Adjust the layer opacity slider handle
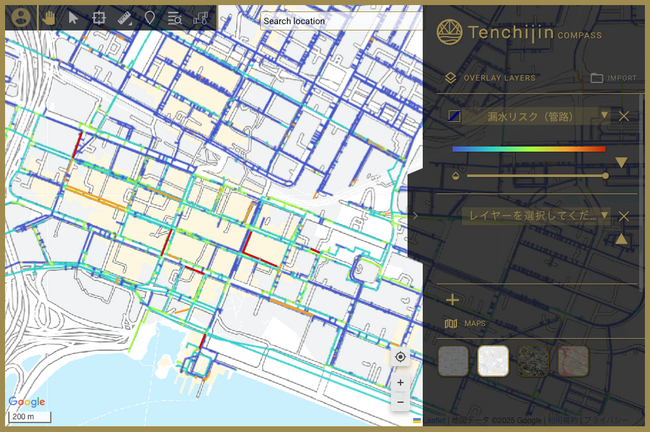This screenshot has height=433, width=650. pos(606,176)
